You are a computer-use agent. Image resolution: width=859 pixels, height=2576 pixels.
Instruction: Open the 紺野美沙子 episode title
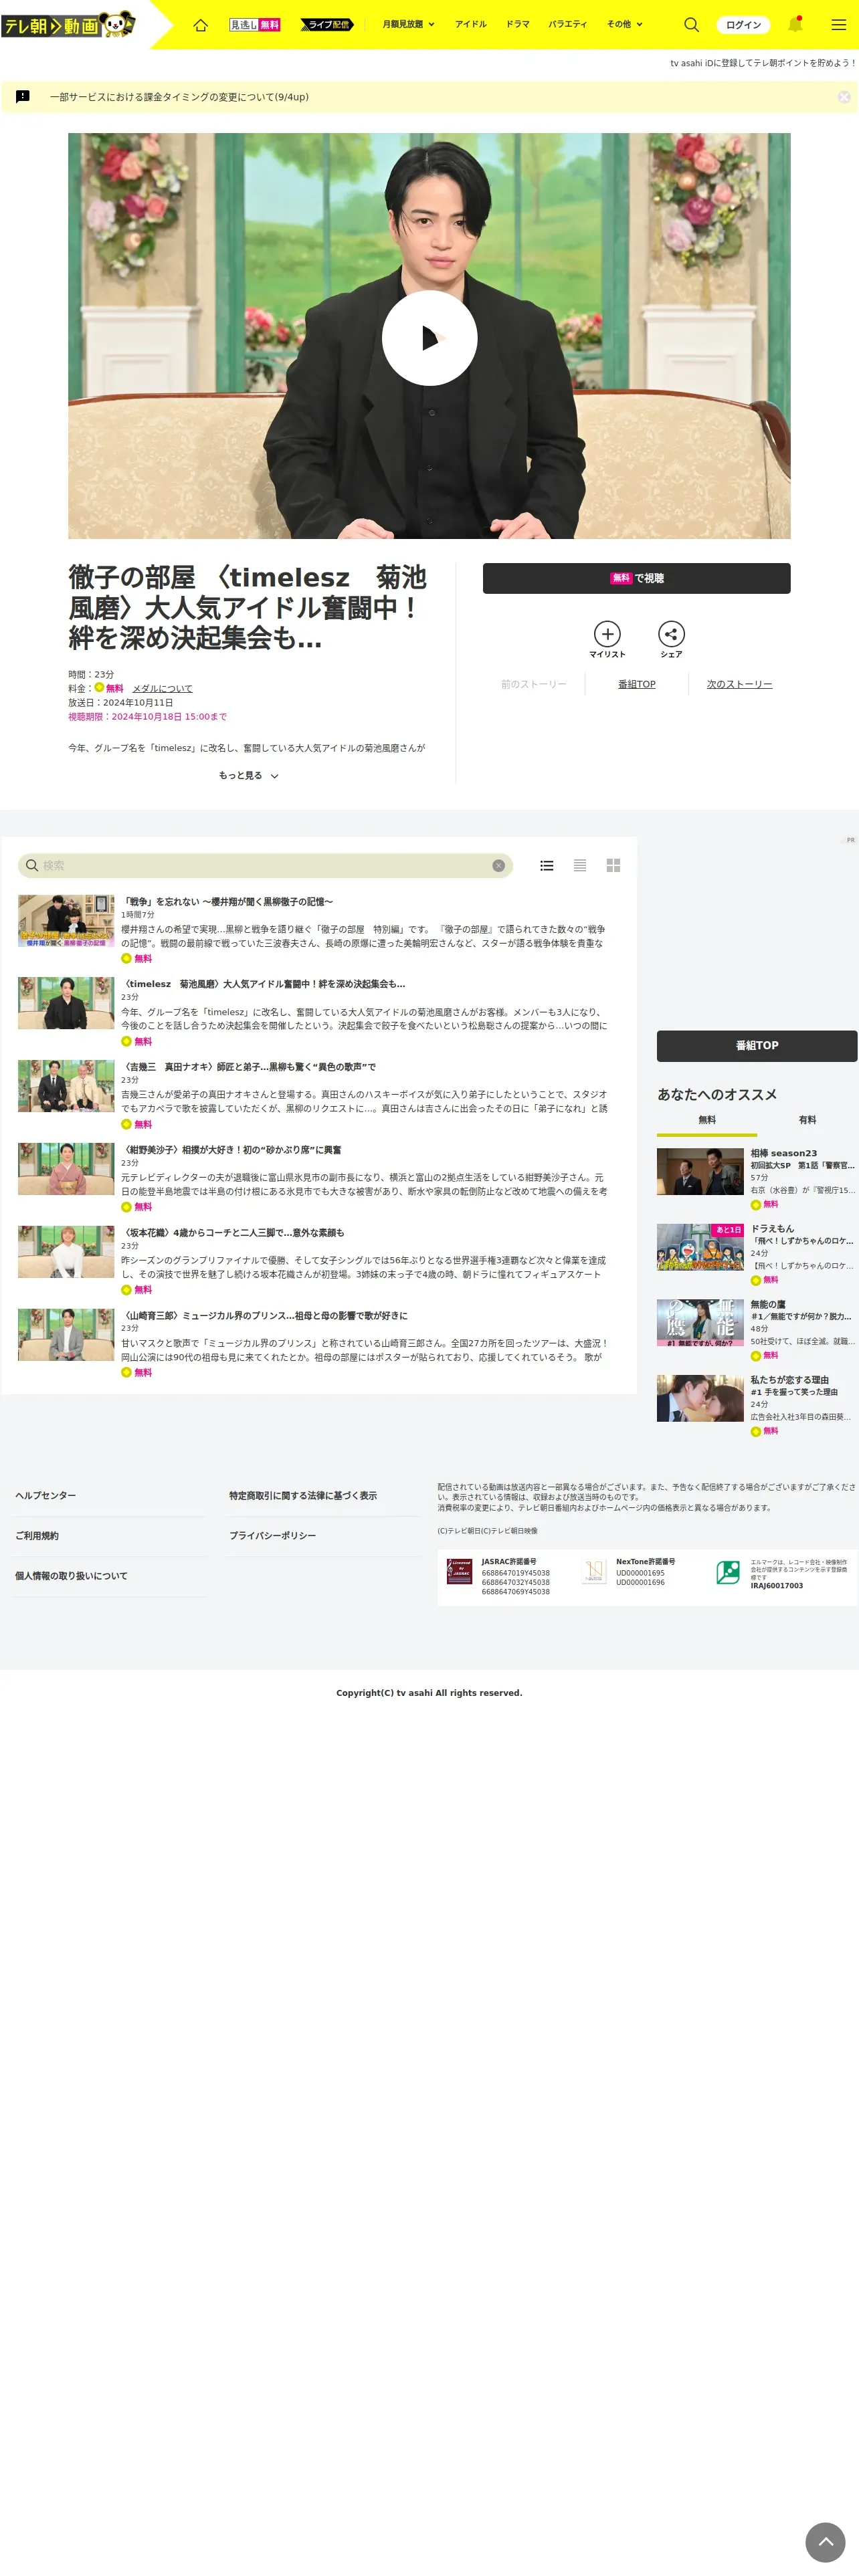click(232, 1151)
